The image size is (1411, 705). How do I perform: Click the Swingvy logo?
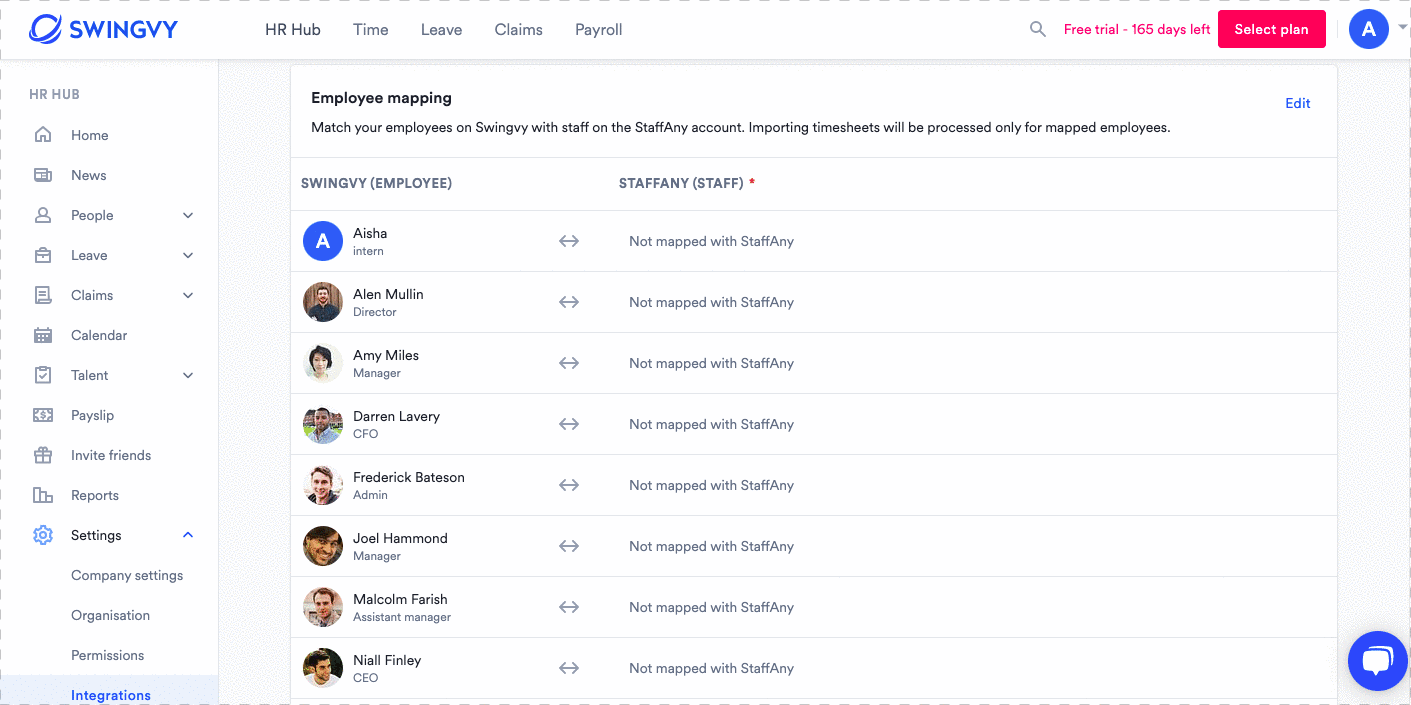click(x=103, y=29)
